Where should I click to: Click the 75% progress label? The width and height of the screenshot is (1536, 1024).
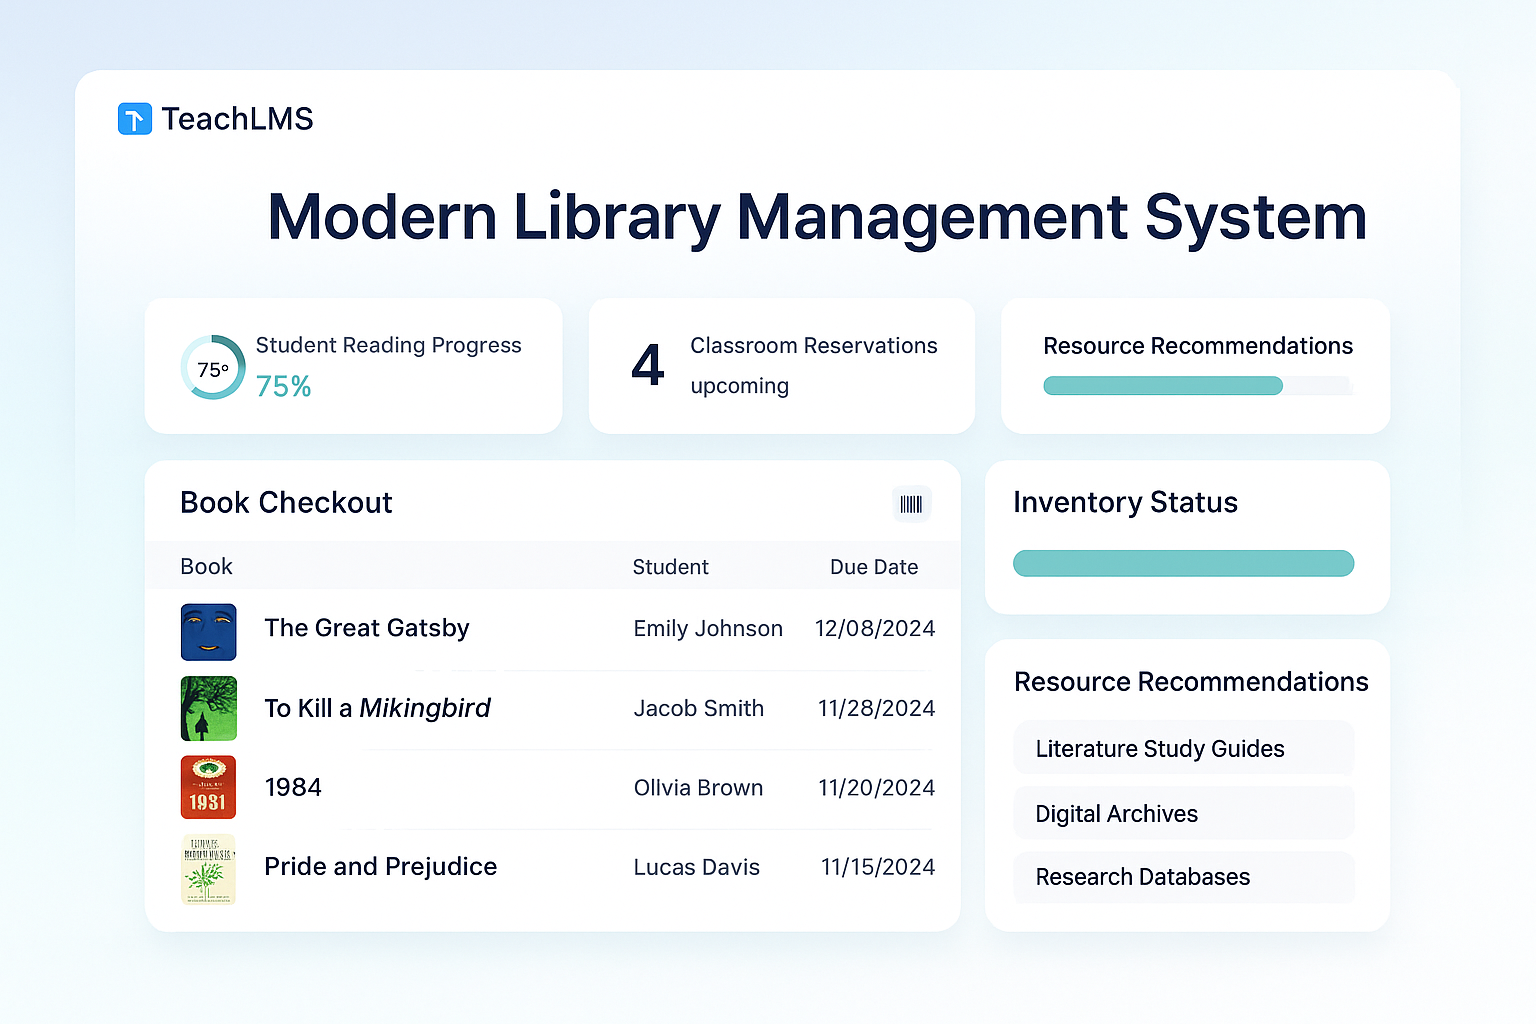click(x=283, y=386)
